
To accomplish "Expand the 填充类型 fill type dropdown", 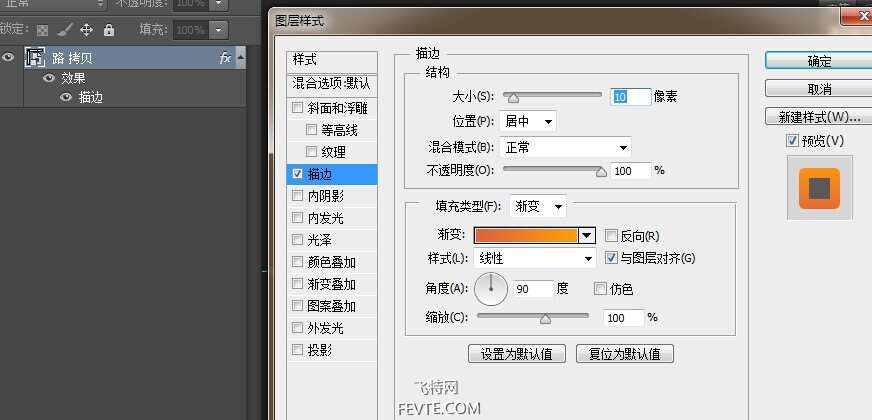I will 538,207.
